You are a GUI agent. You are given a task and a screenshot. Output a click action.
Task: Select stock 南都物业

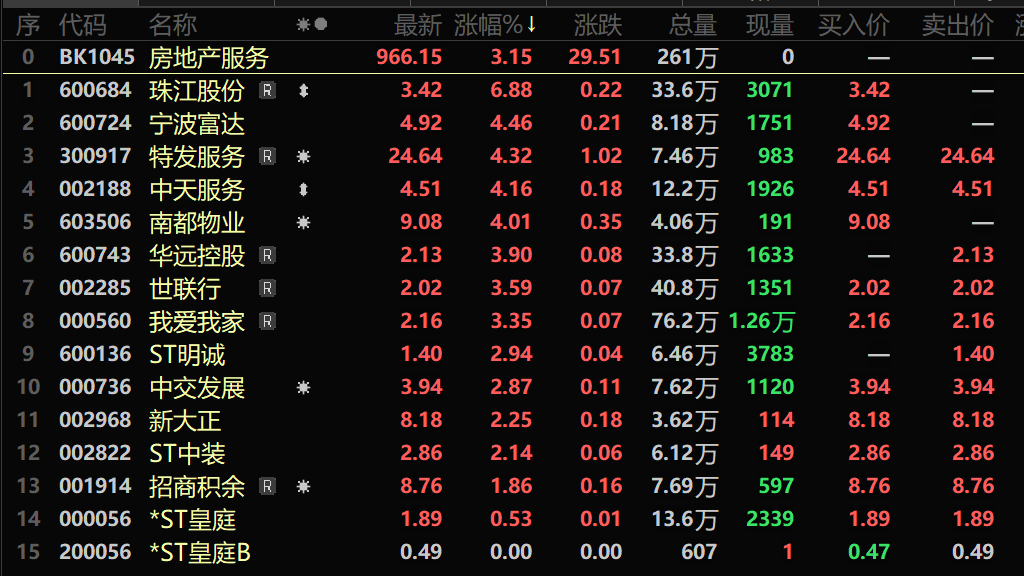coord(197,223)
